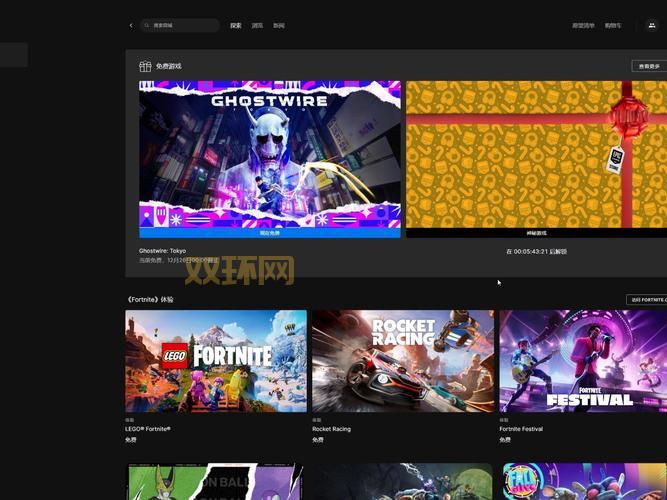Switch to the 探索 tab
Image resolution: width=667 pixels, height=500 pixels.
(236, 25)
